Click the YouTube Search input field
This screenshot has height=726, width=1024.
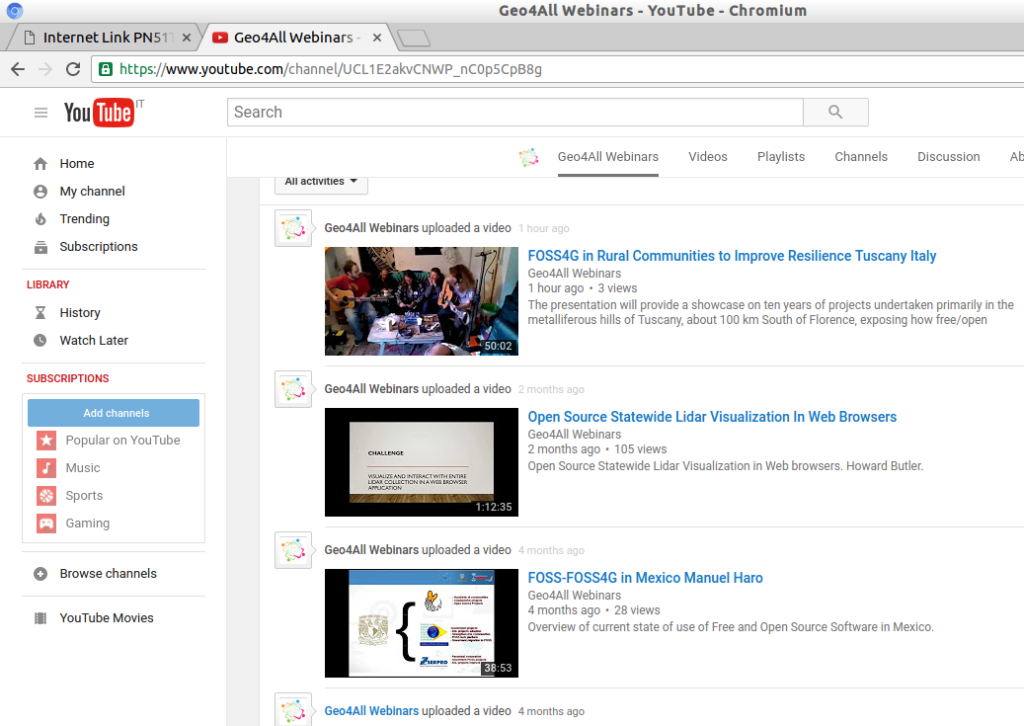pyautogui.click(x=515, y=112)
